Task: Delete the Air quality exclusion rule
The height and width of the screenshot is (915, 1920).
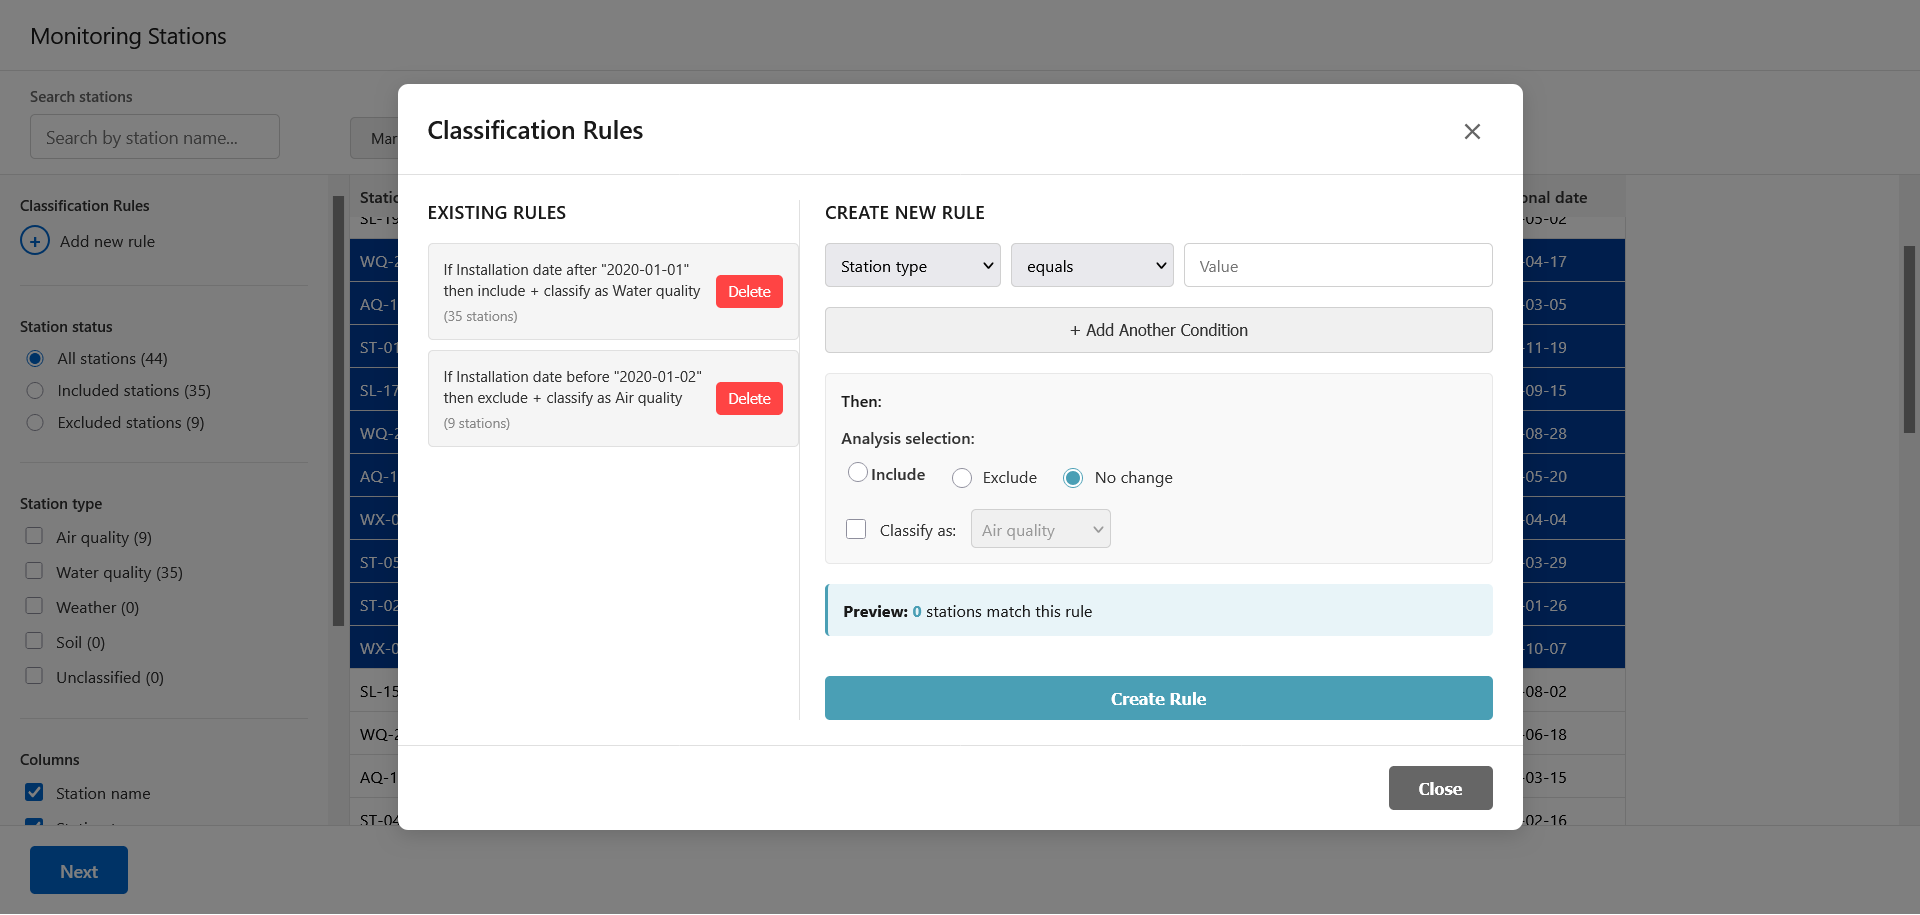Action: (749, 399)
